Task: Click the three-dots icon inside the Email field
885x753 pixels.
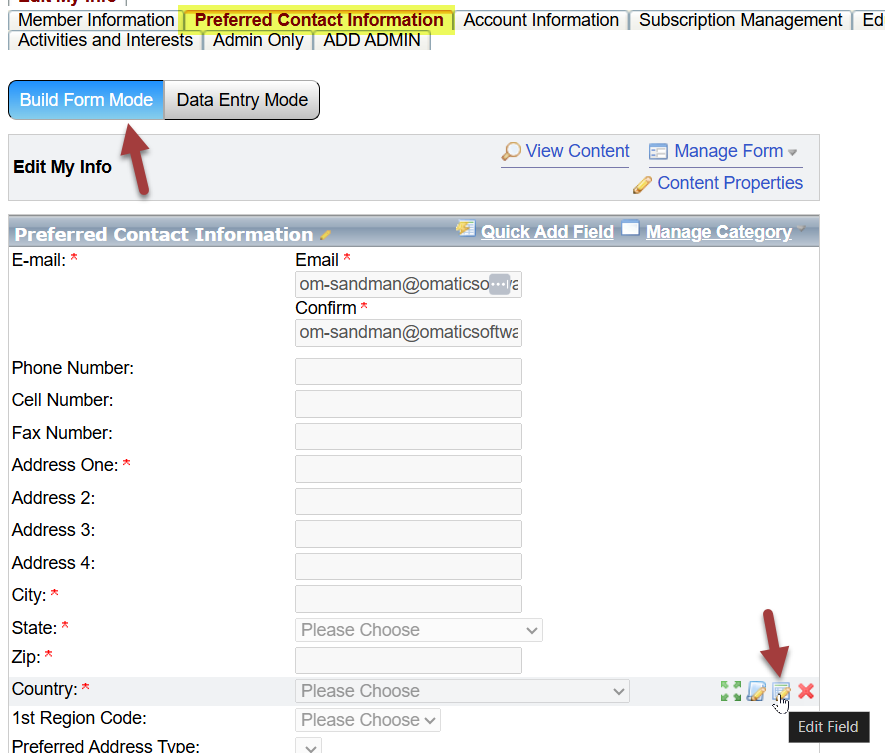Action: pyautogui.click(x=499, y=284)
